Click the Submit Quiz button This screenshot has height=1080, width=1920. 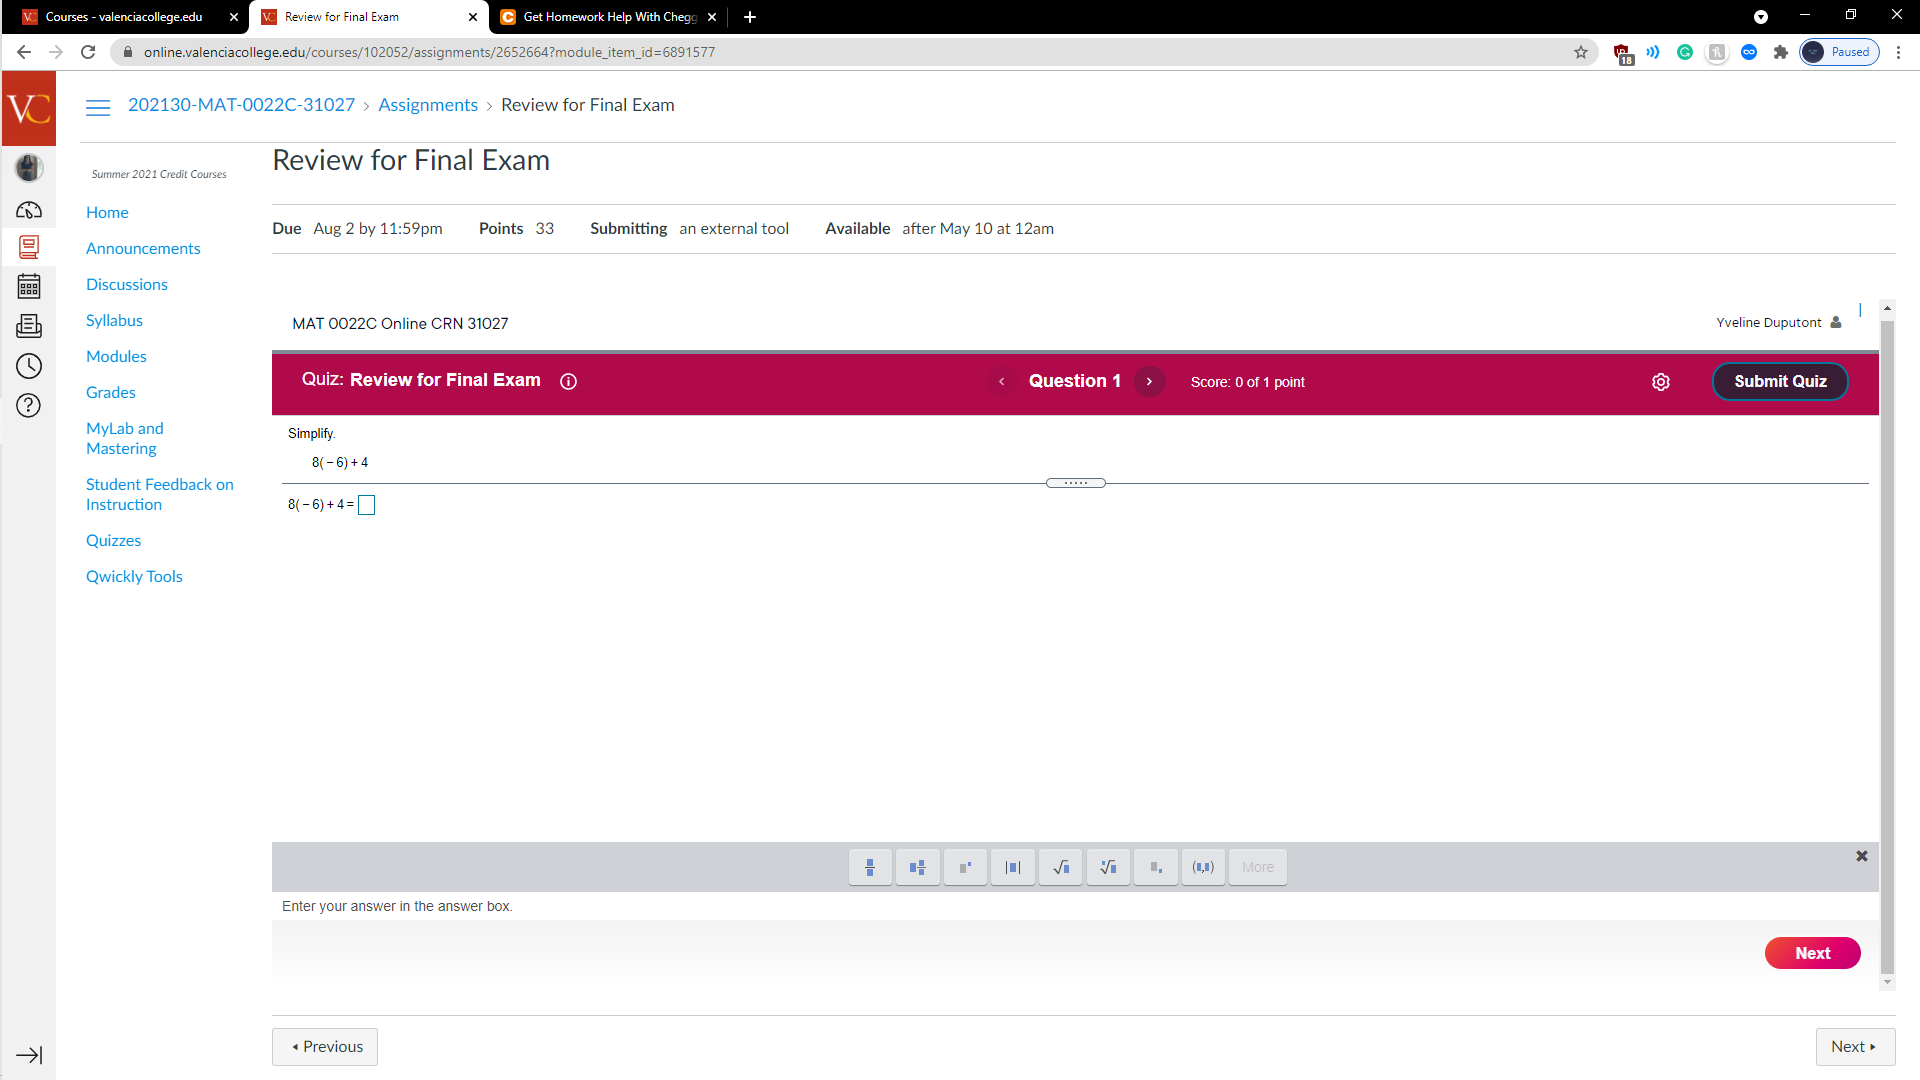pos(1780,381)
